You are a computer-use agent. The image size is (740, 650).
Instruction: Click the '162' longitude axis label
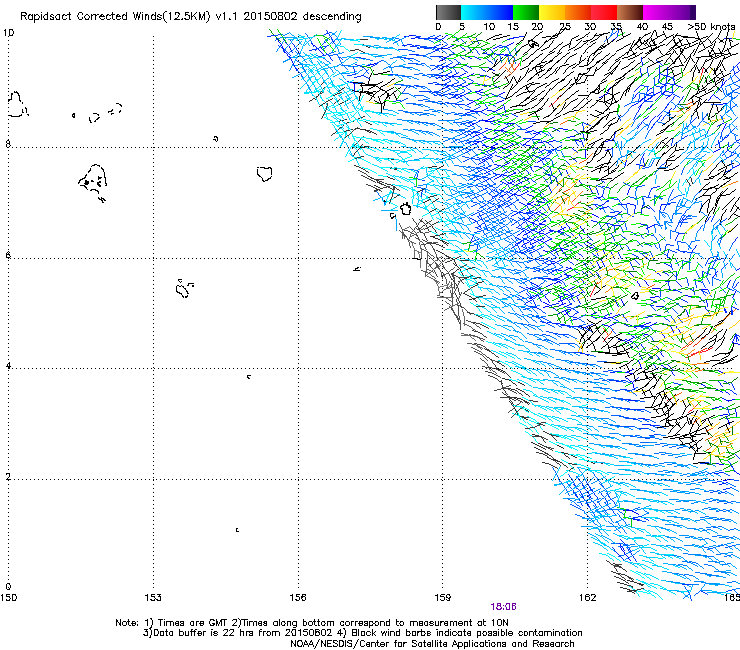[x=588, y=598]
